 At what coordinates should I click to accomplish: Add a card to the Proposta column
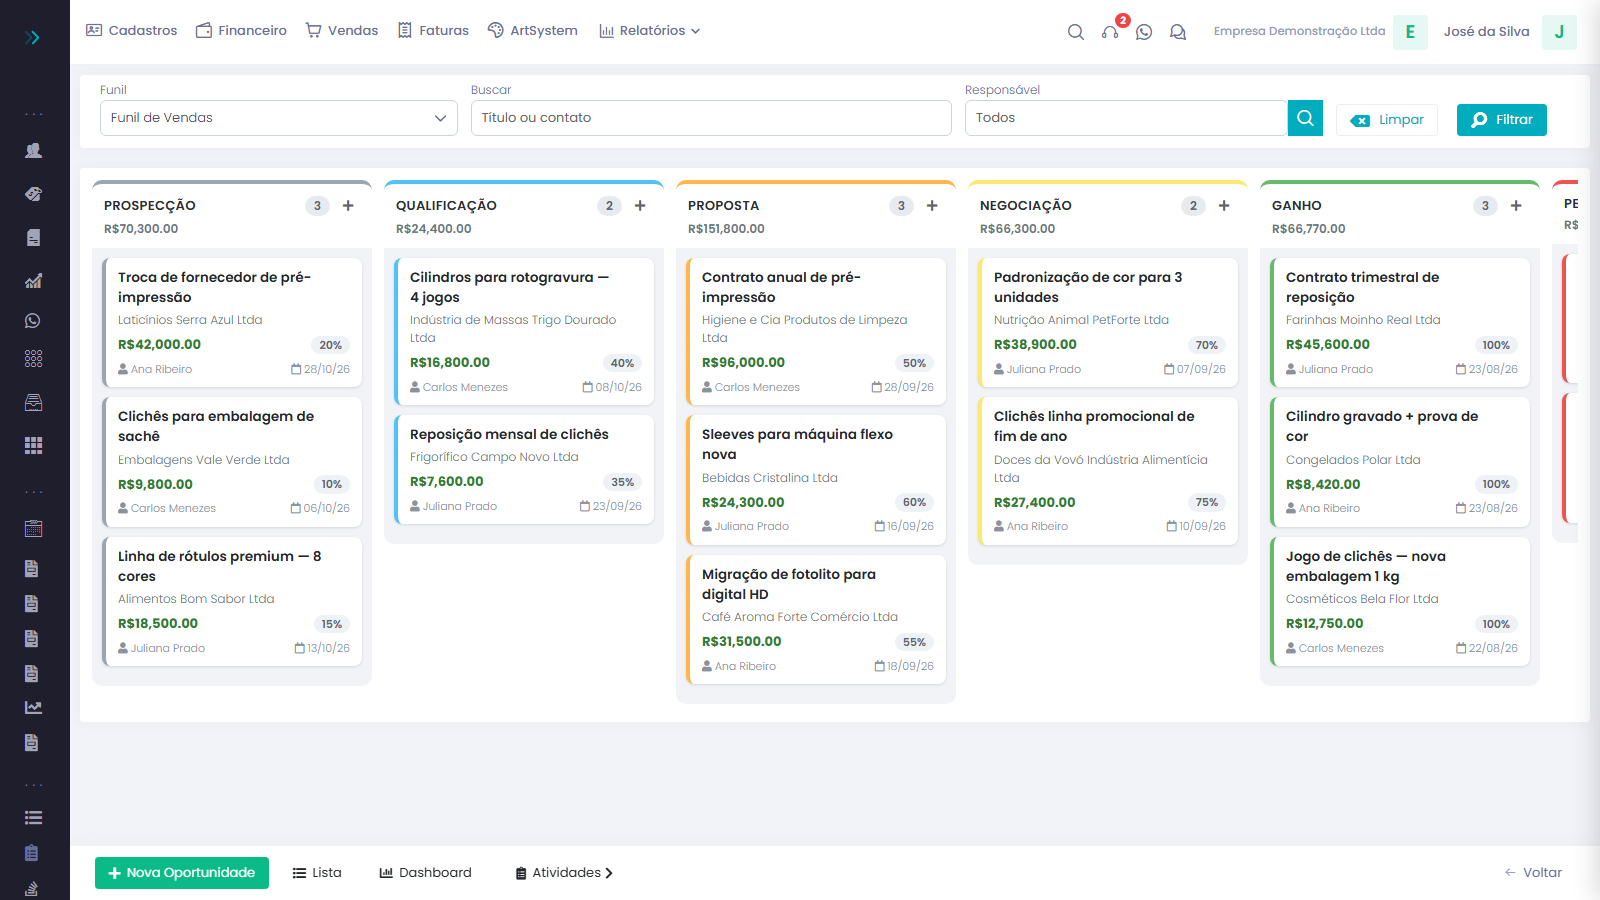(x=932, y=206)
